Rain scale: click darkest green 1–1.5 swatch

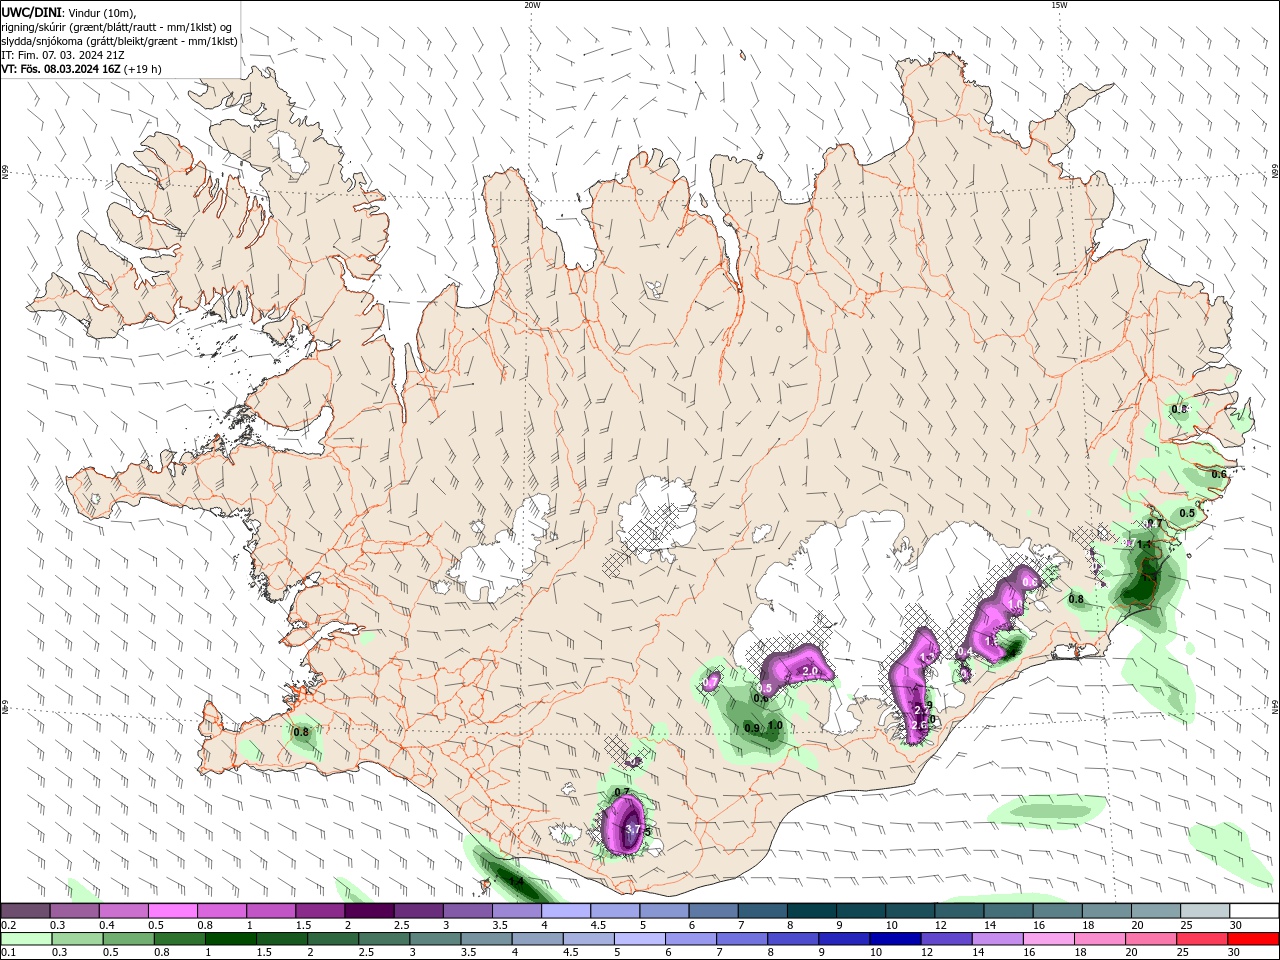(x=230, y=939)
